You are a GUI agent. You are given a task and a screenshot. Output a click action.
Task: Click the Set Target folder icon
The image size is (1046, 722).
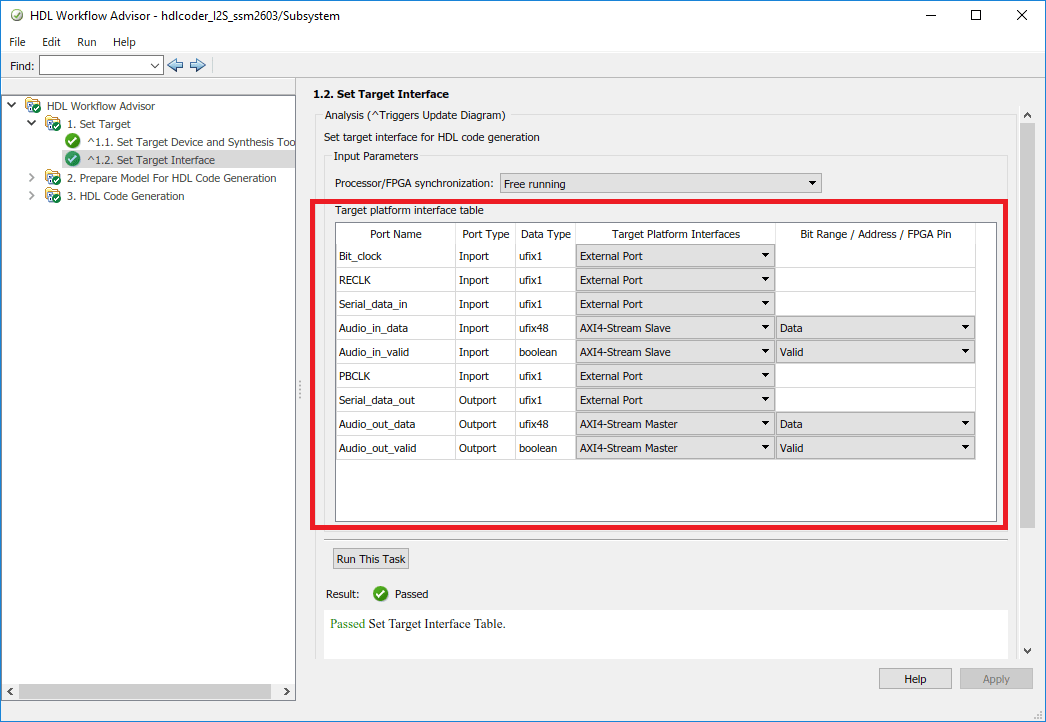53,123
